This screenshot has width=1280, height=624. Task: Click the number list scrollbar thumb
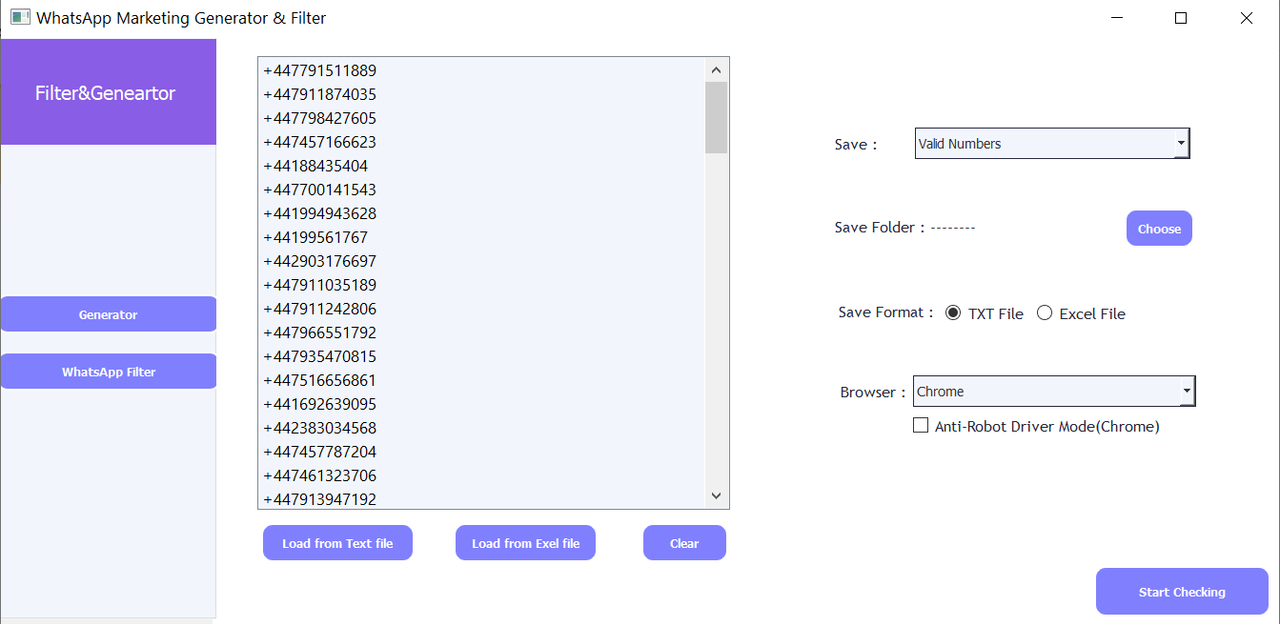tap(716, 118)
